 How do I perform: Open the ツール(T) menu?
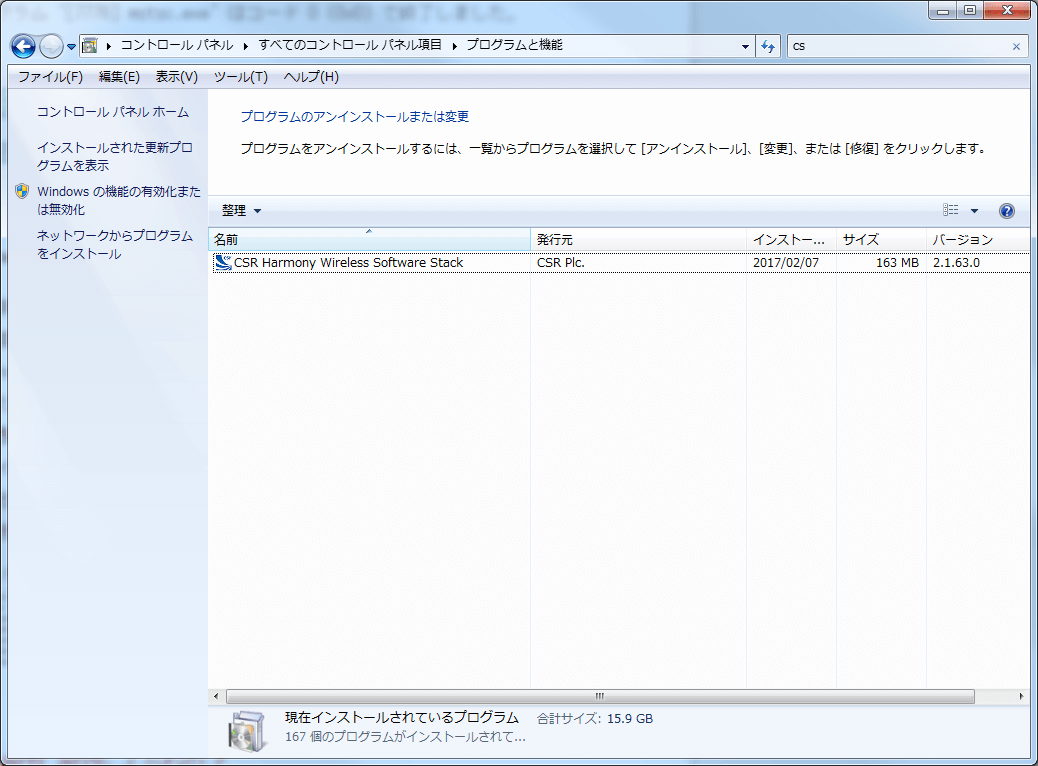click(240, 77)
